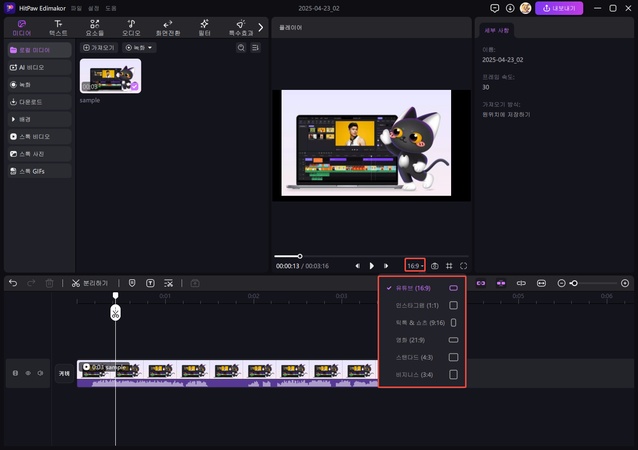
Task: Zoom out the timeline with the minus icon
Action: click(x=561, y=283)
